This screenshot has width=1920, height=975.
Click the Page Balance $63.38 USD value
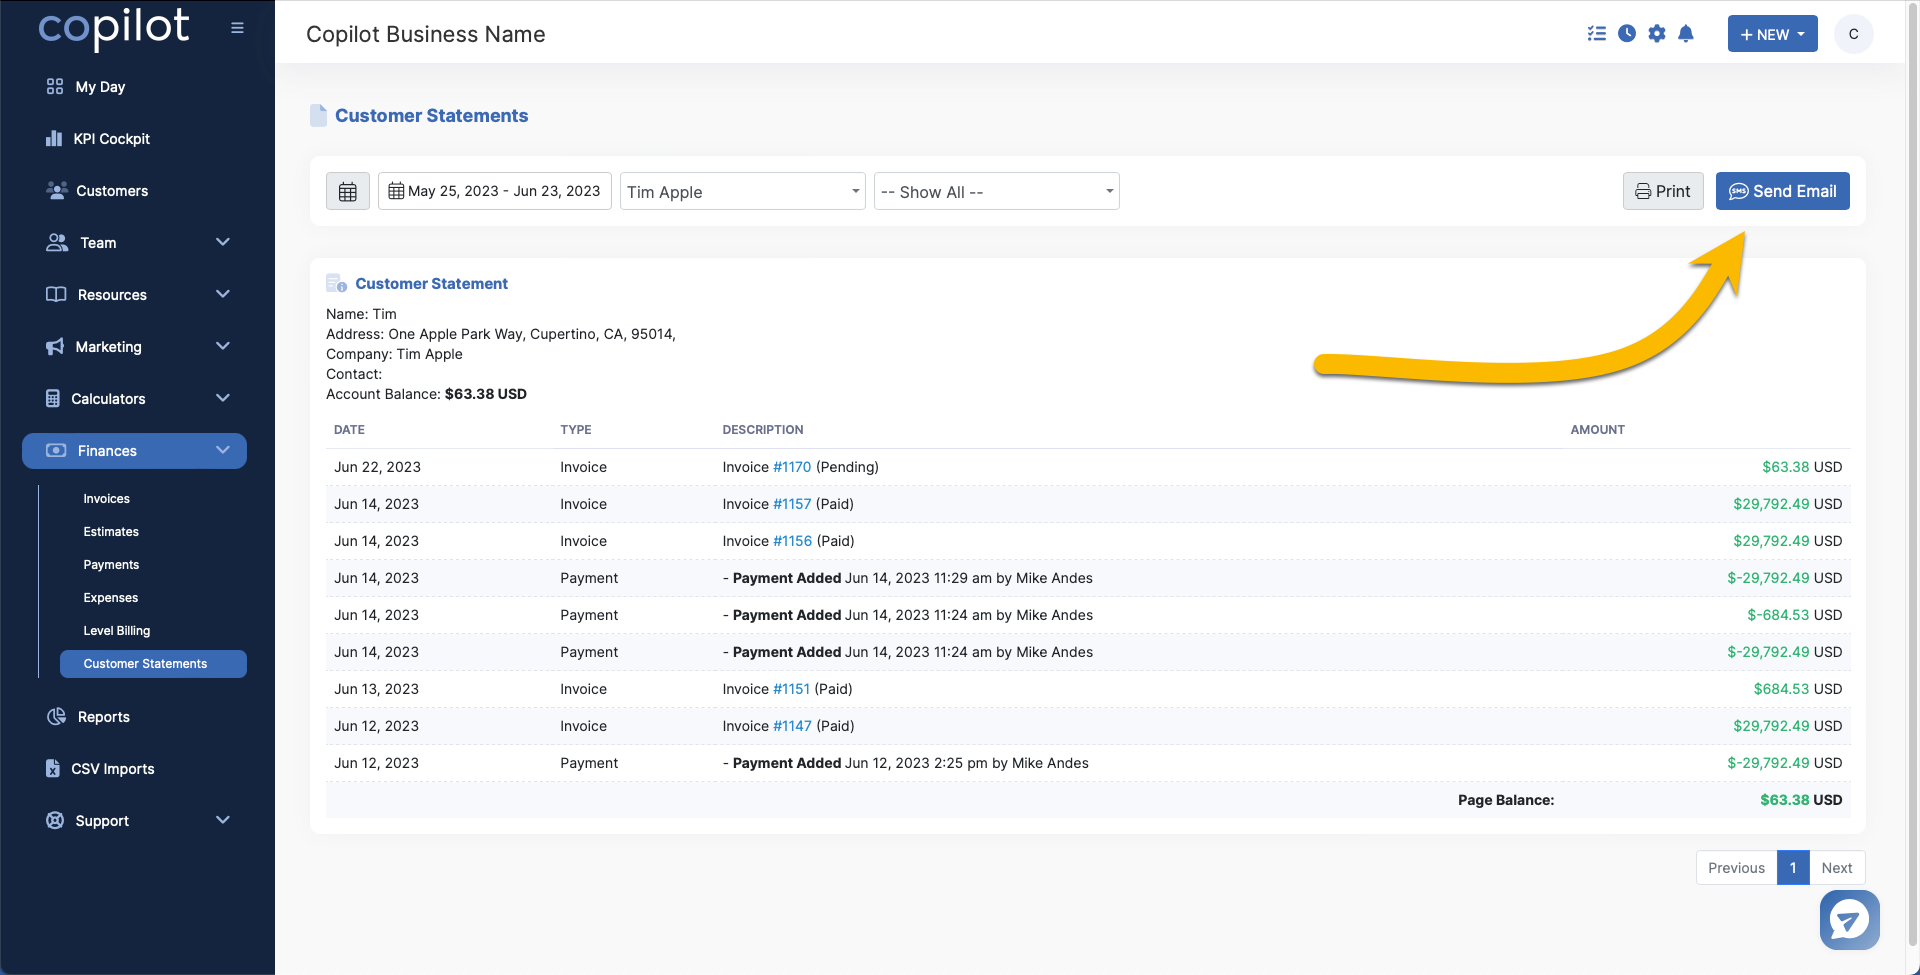pyautogui.click(x=1801, y=800)
